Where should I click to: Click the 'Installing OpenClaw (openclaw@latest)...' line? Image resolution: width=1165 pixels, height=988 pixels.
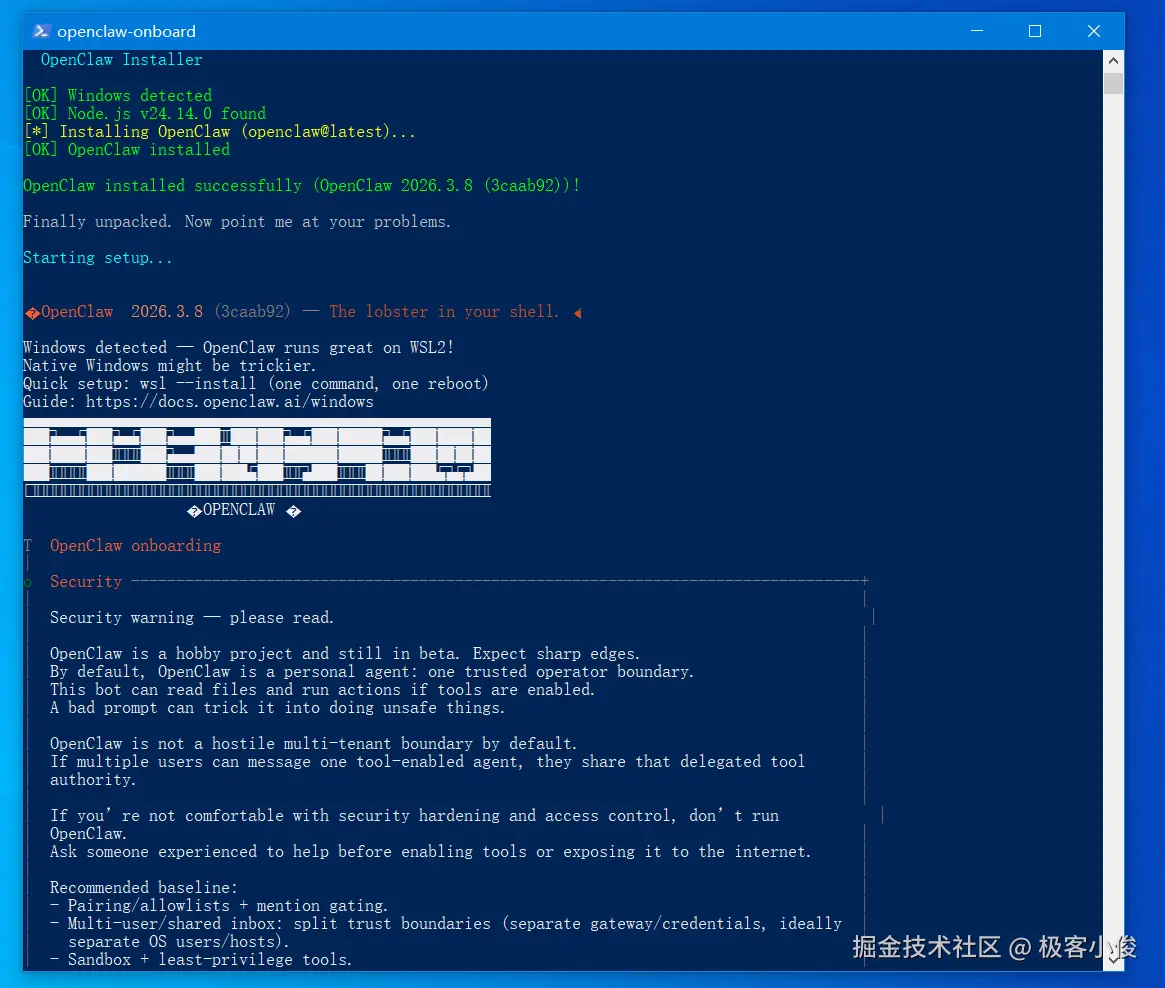click(219, 131)
